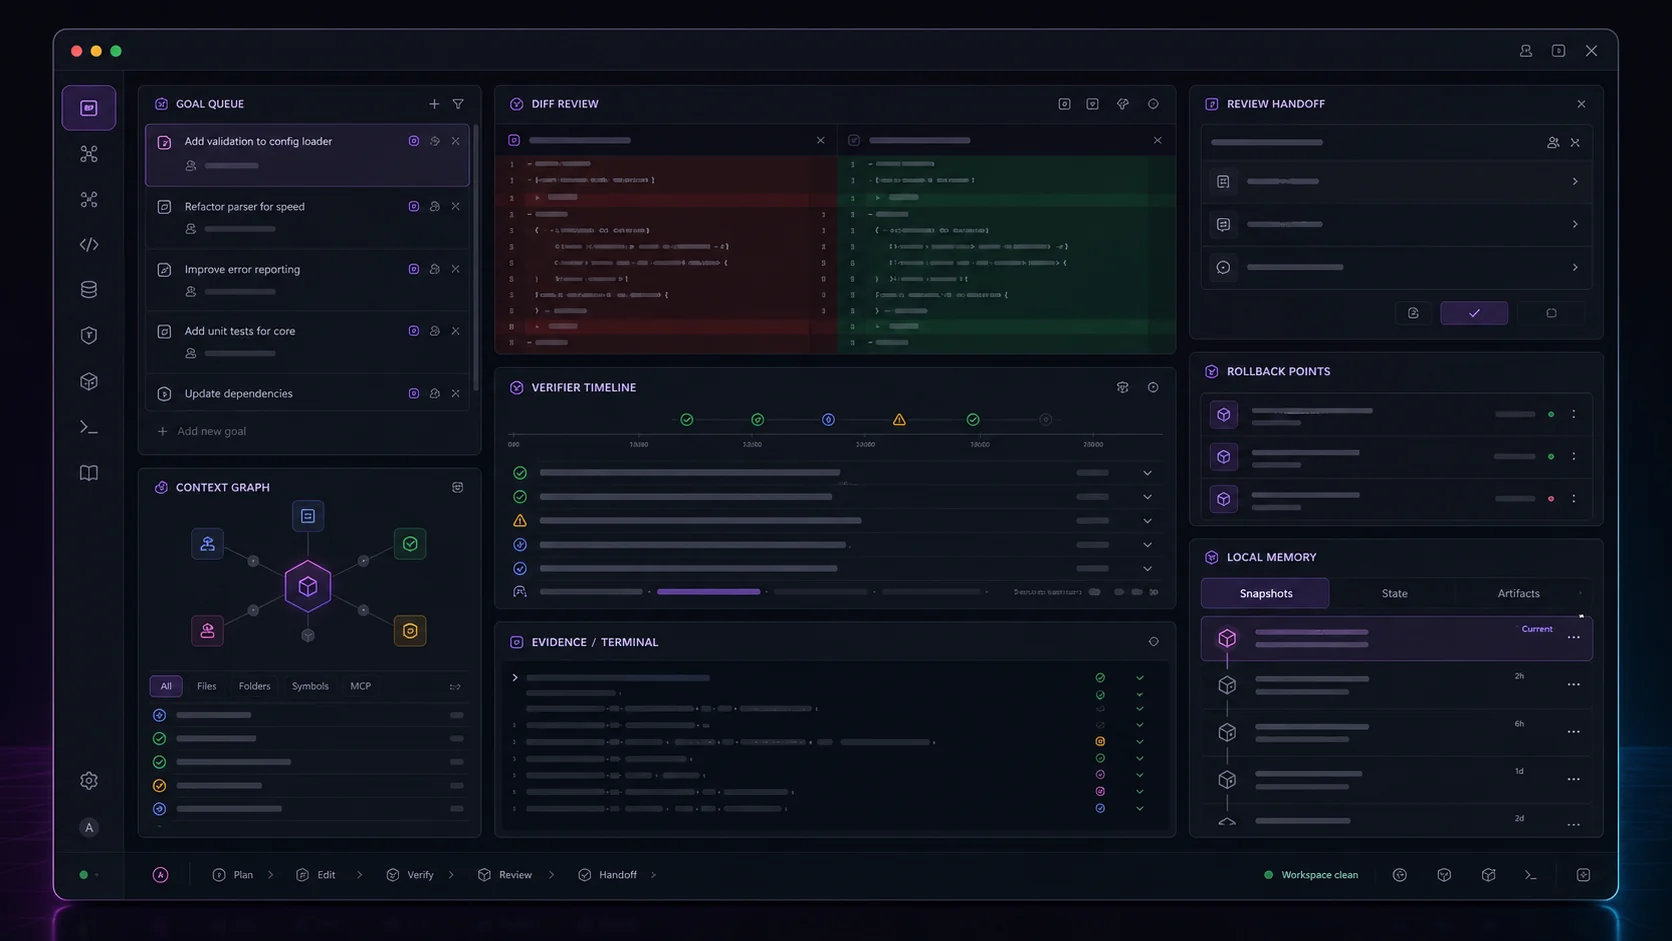Viewport: 1672px width, 941px height.
Task: Click the clock icon in Diff Review header
Action: click(1153, 104)
